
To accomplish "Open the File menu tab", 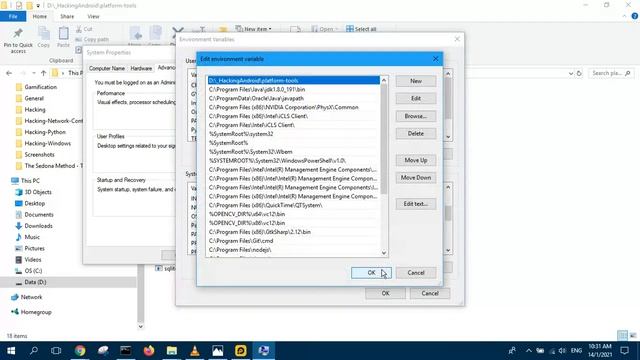I will pyautogui.click(x=13, y=16).
